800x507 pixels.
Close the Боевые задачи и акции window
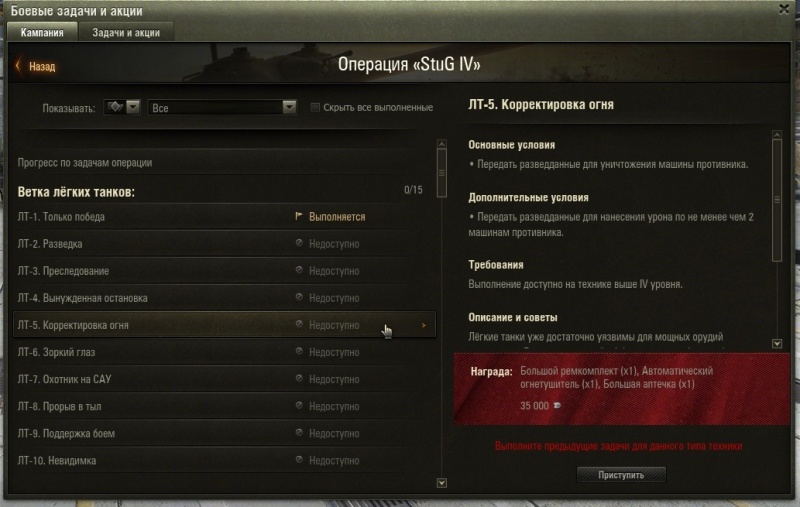[784, 9]
